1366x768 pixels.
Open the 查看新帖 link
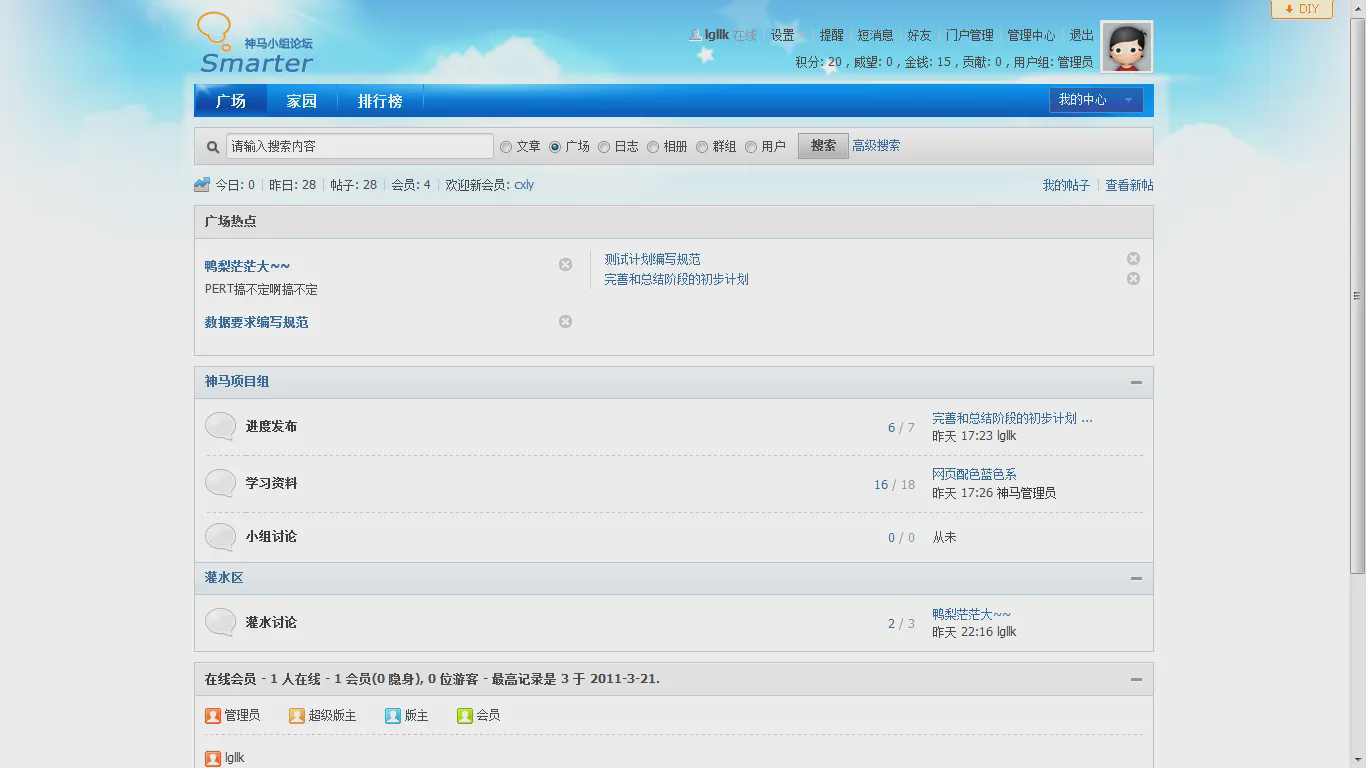1129,185
